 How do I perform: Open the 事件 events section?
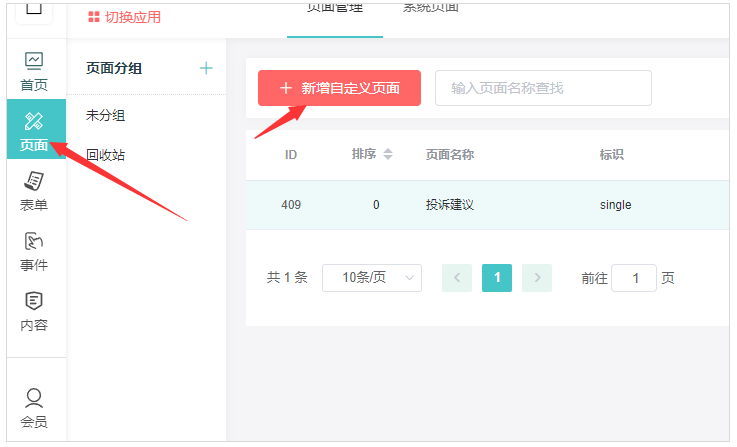(34, 251)
